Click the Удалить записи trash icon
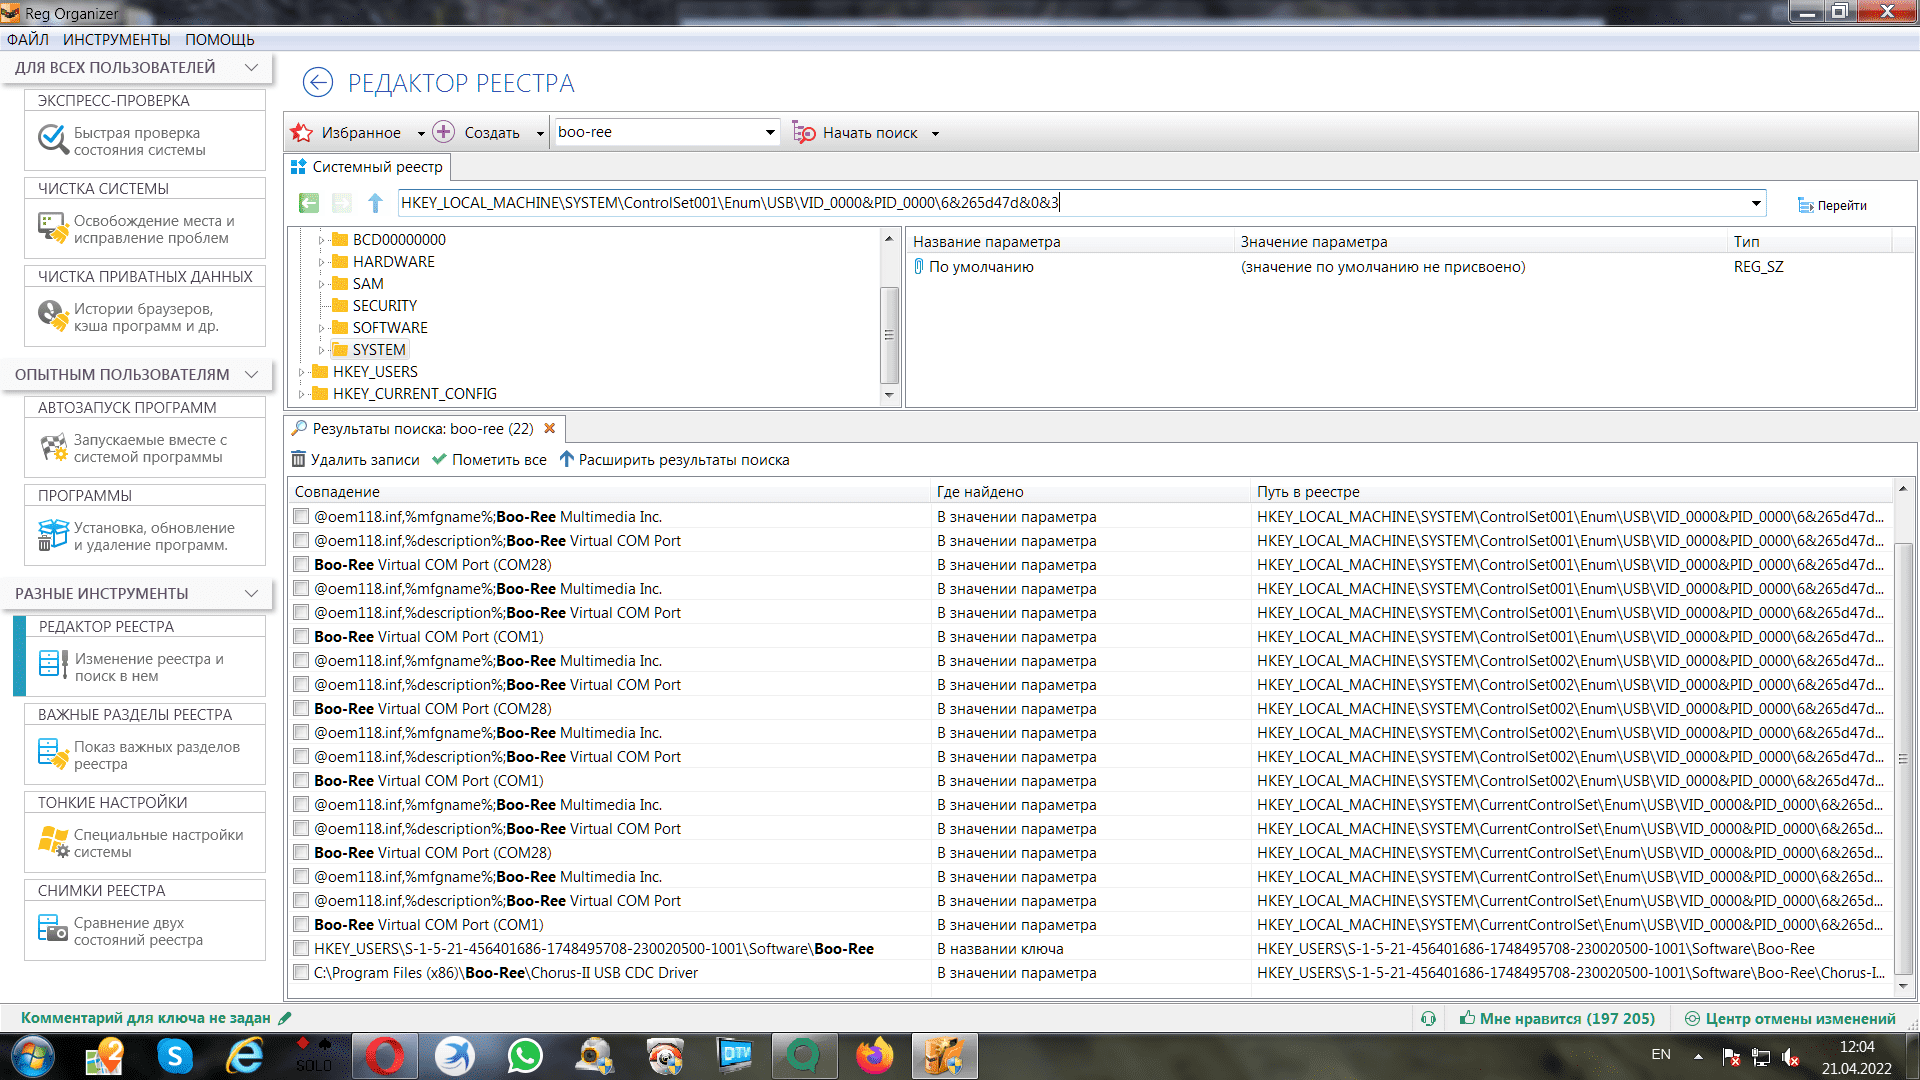The height and width of the screenshot is (1080, 1920). (298, 459)
